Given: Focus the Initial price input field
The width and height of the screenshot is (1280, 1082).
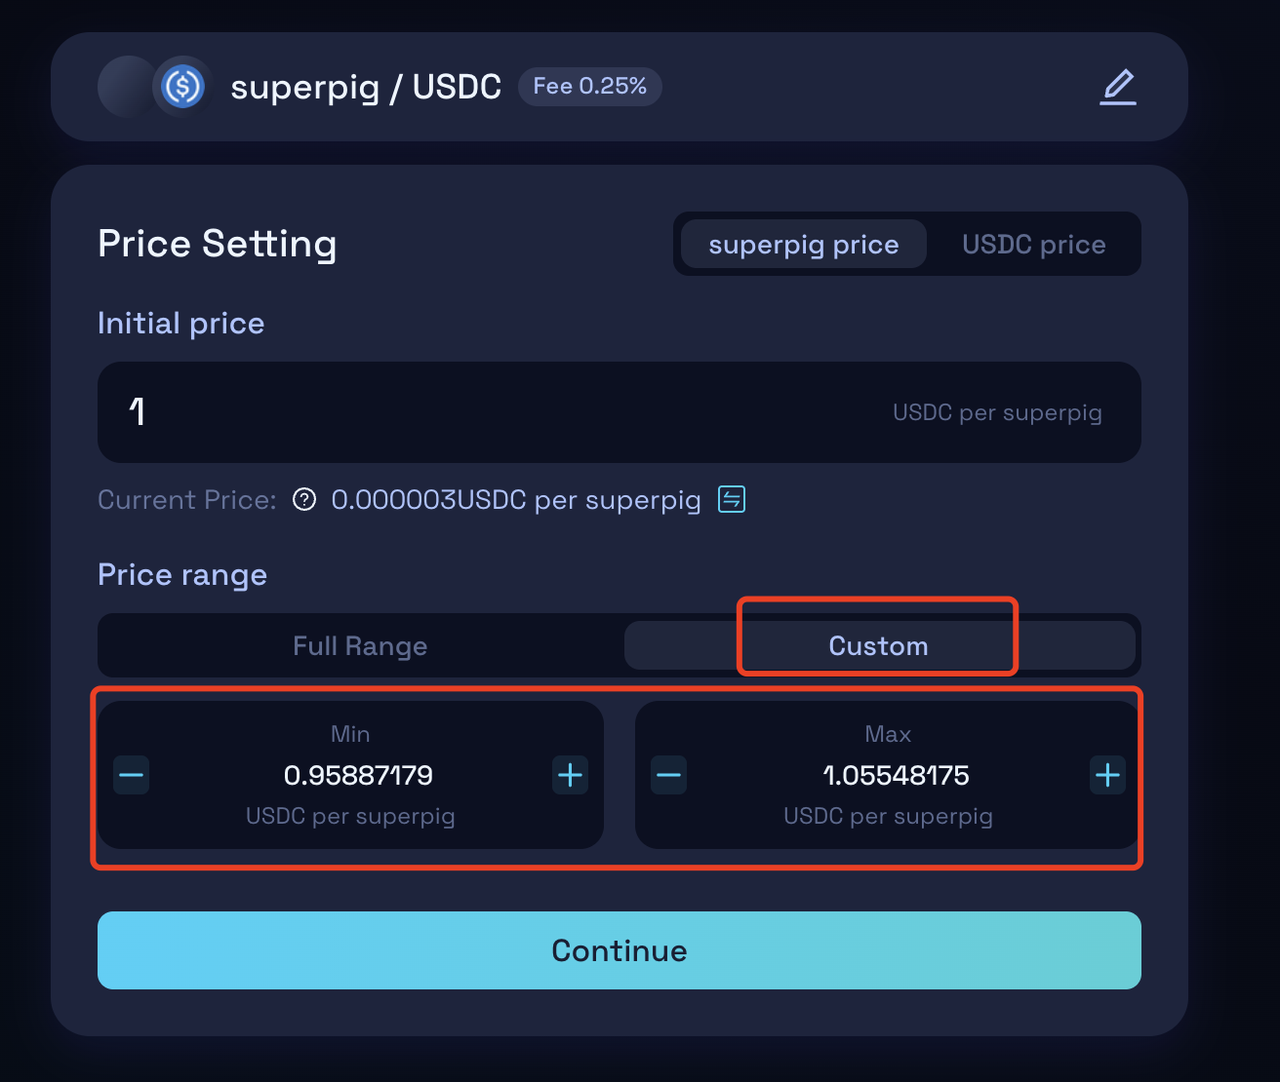Looking at the screenshot, I should tap(619, 412).
